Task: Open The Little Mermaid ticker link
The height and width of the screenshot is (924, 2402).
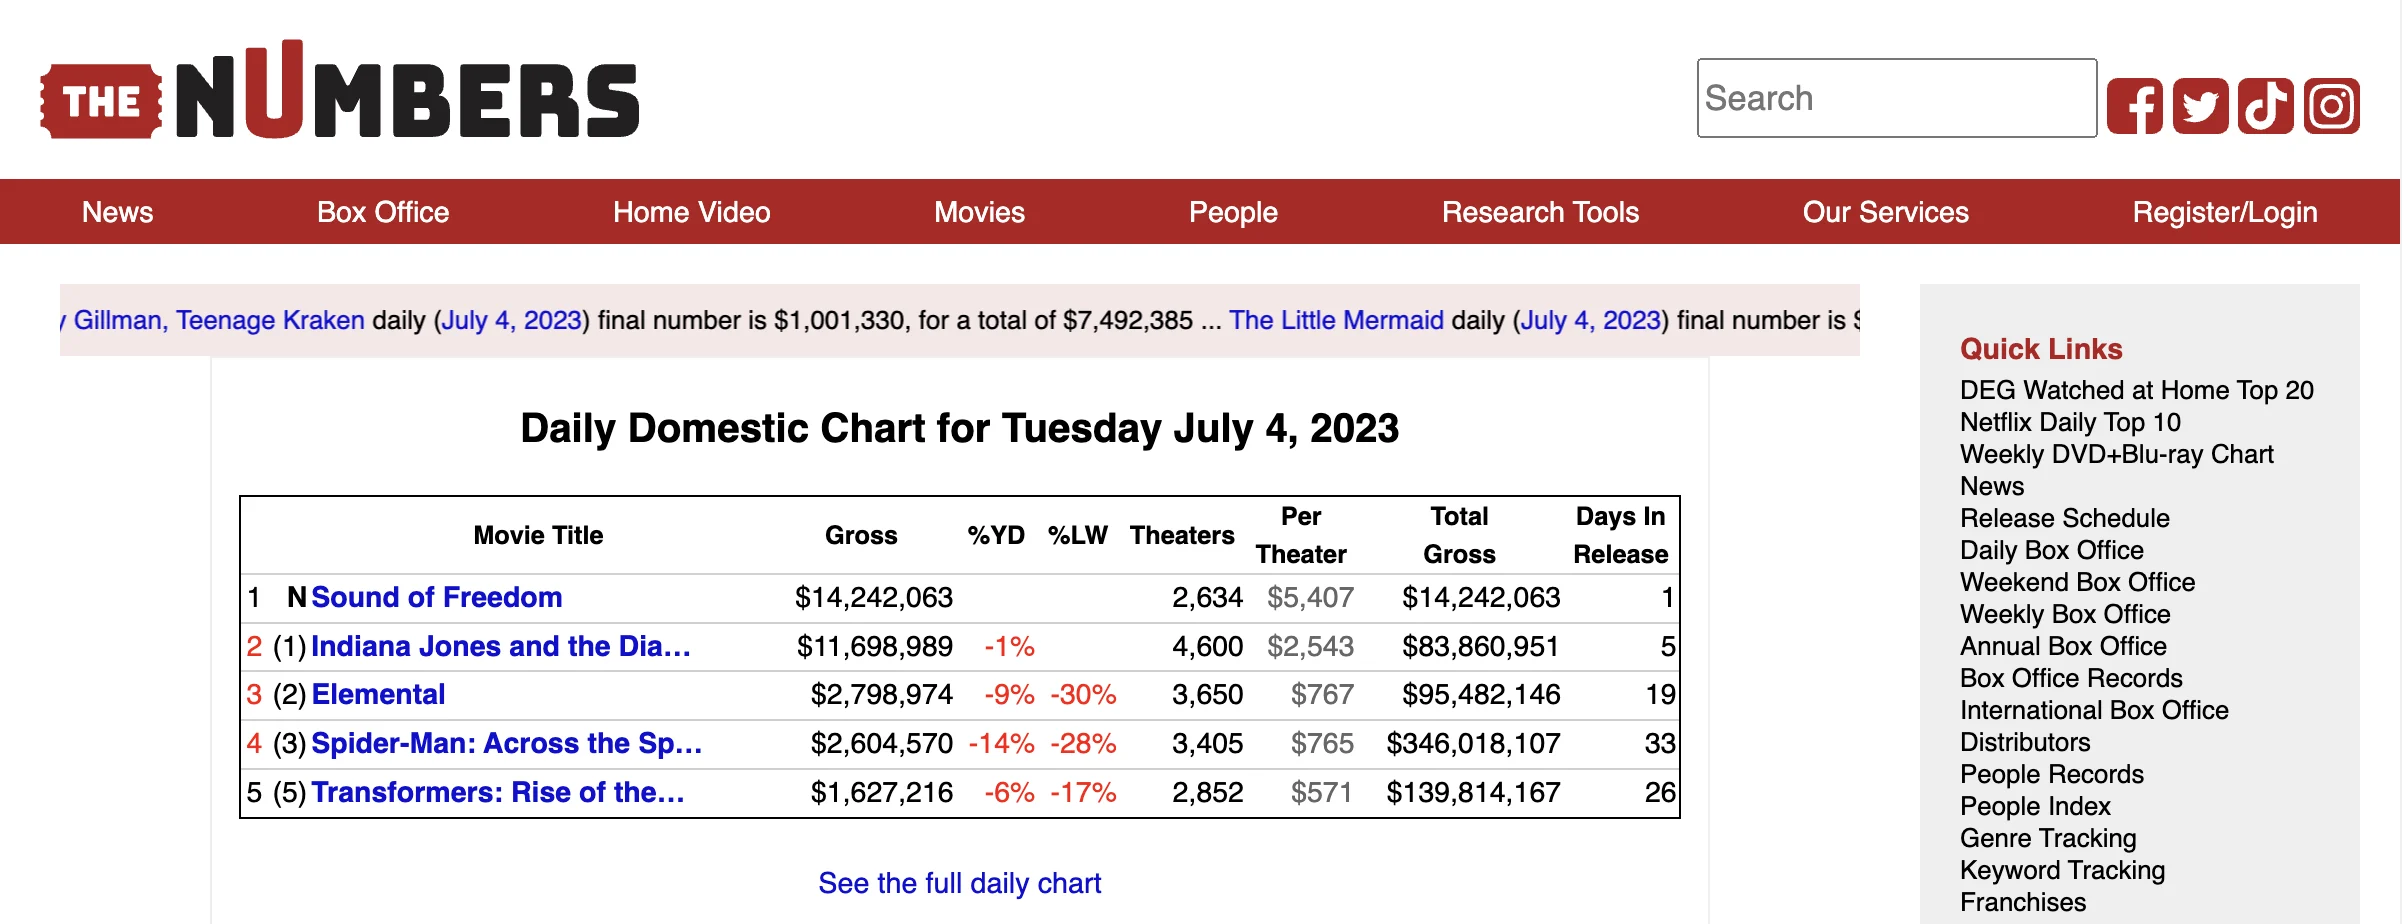Action: pyautogui.click(x=1336, y=320)
